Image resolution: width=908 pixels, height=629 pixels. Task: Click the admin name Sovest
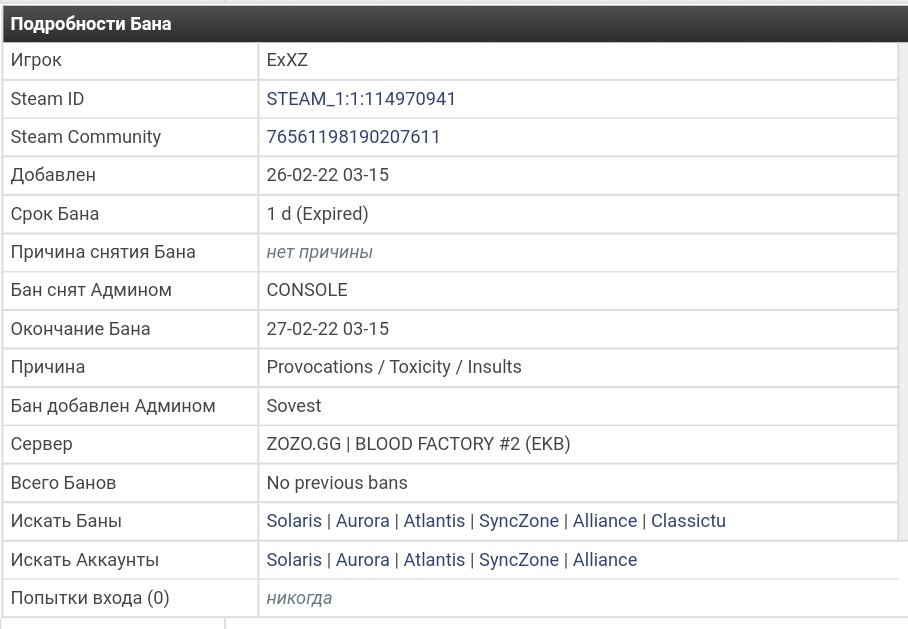294,406
